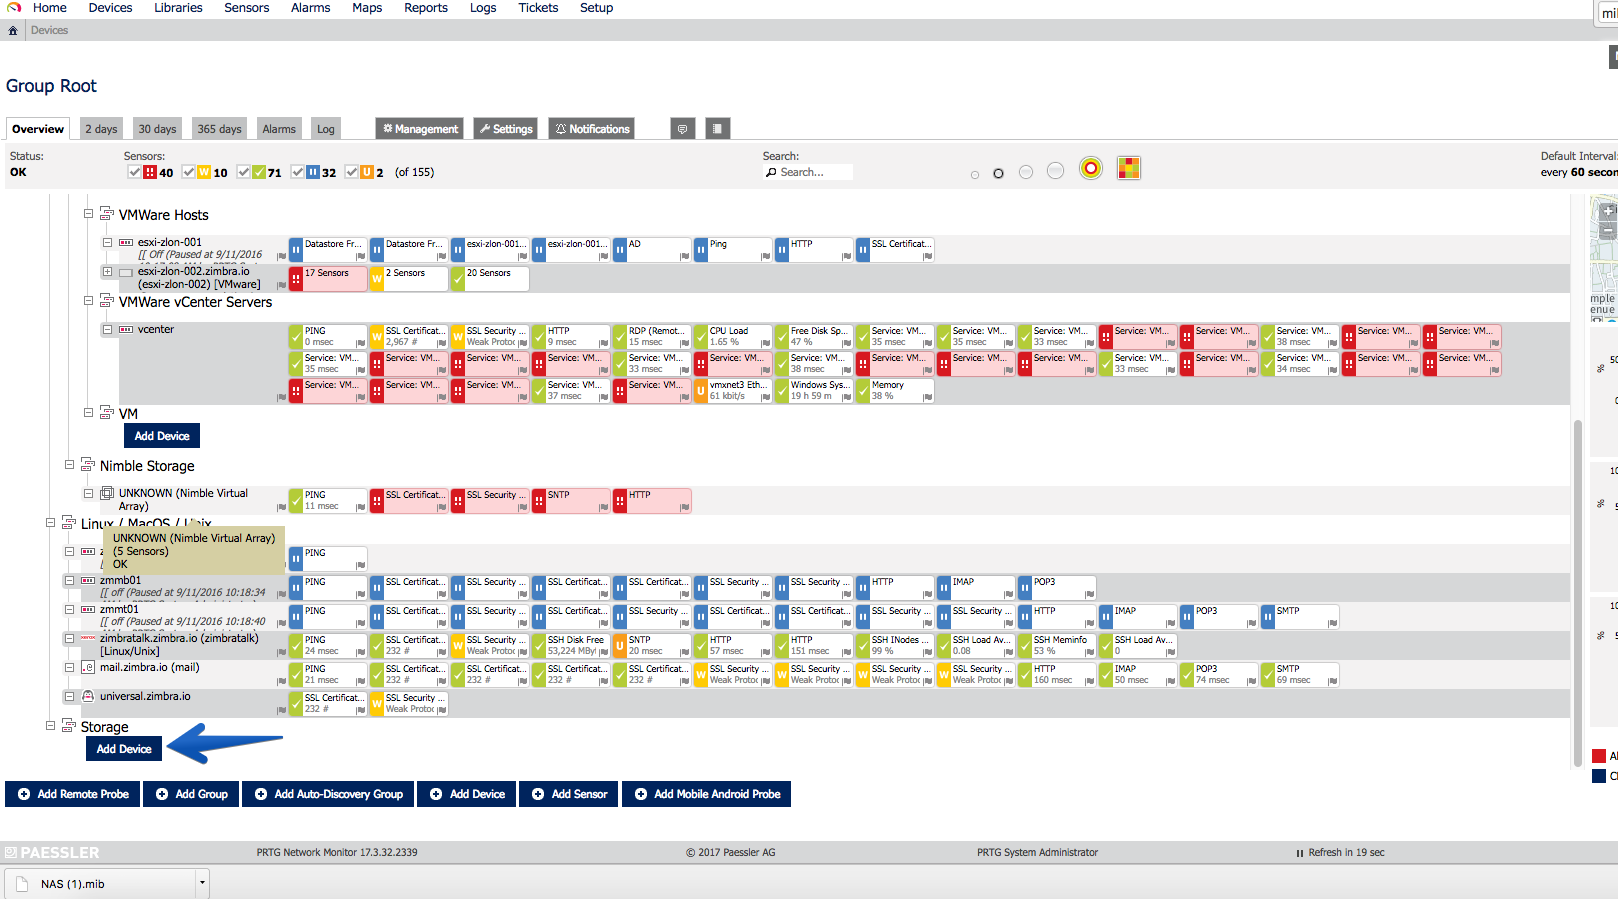1618x899 pixels.
Task: Select the second (selected) tree size radio button
Action: pos(998,173)
